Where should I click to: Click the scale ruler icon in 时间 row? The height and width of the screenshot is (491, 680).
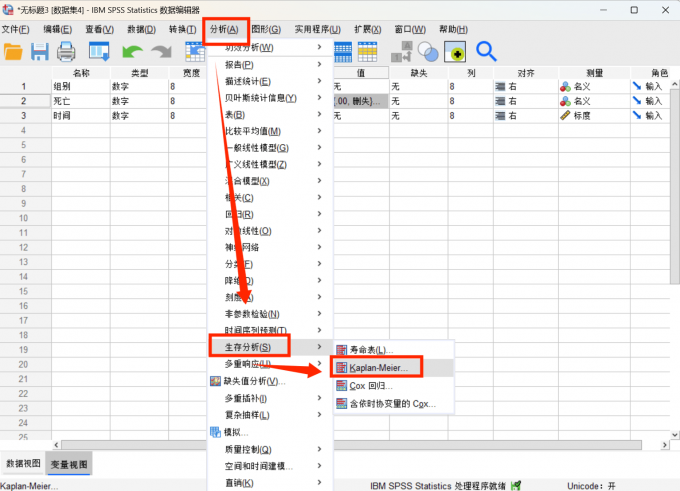pyautogui.click(x=565, y=116)
